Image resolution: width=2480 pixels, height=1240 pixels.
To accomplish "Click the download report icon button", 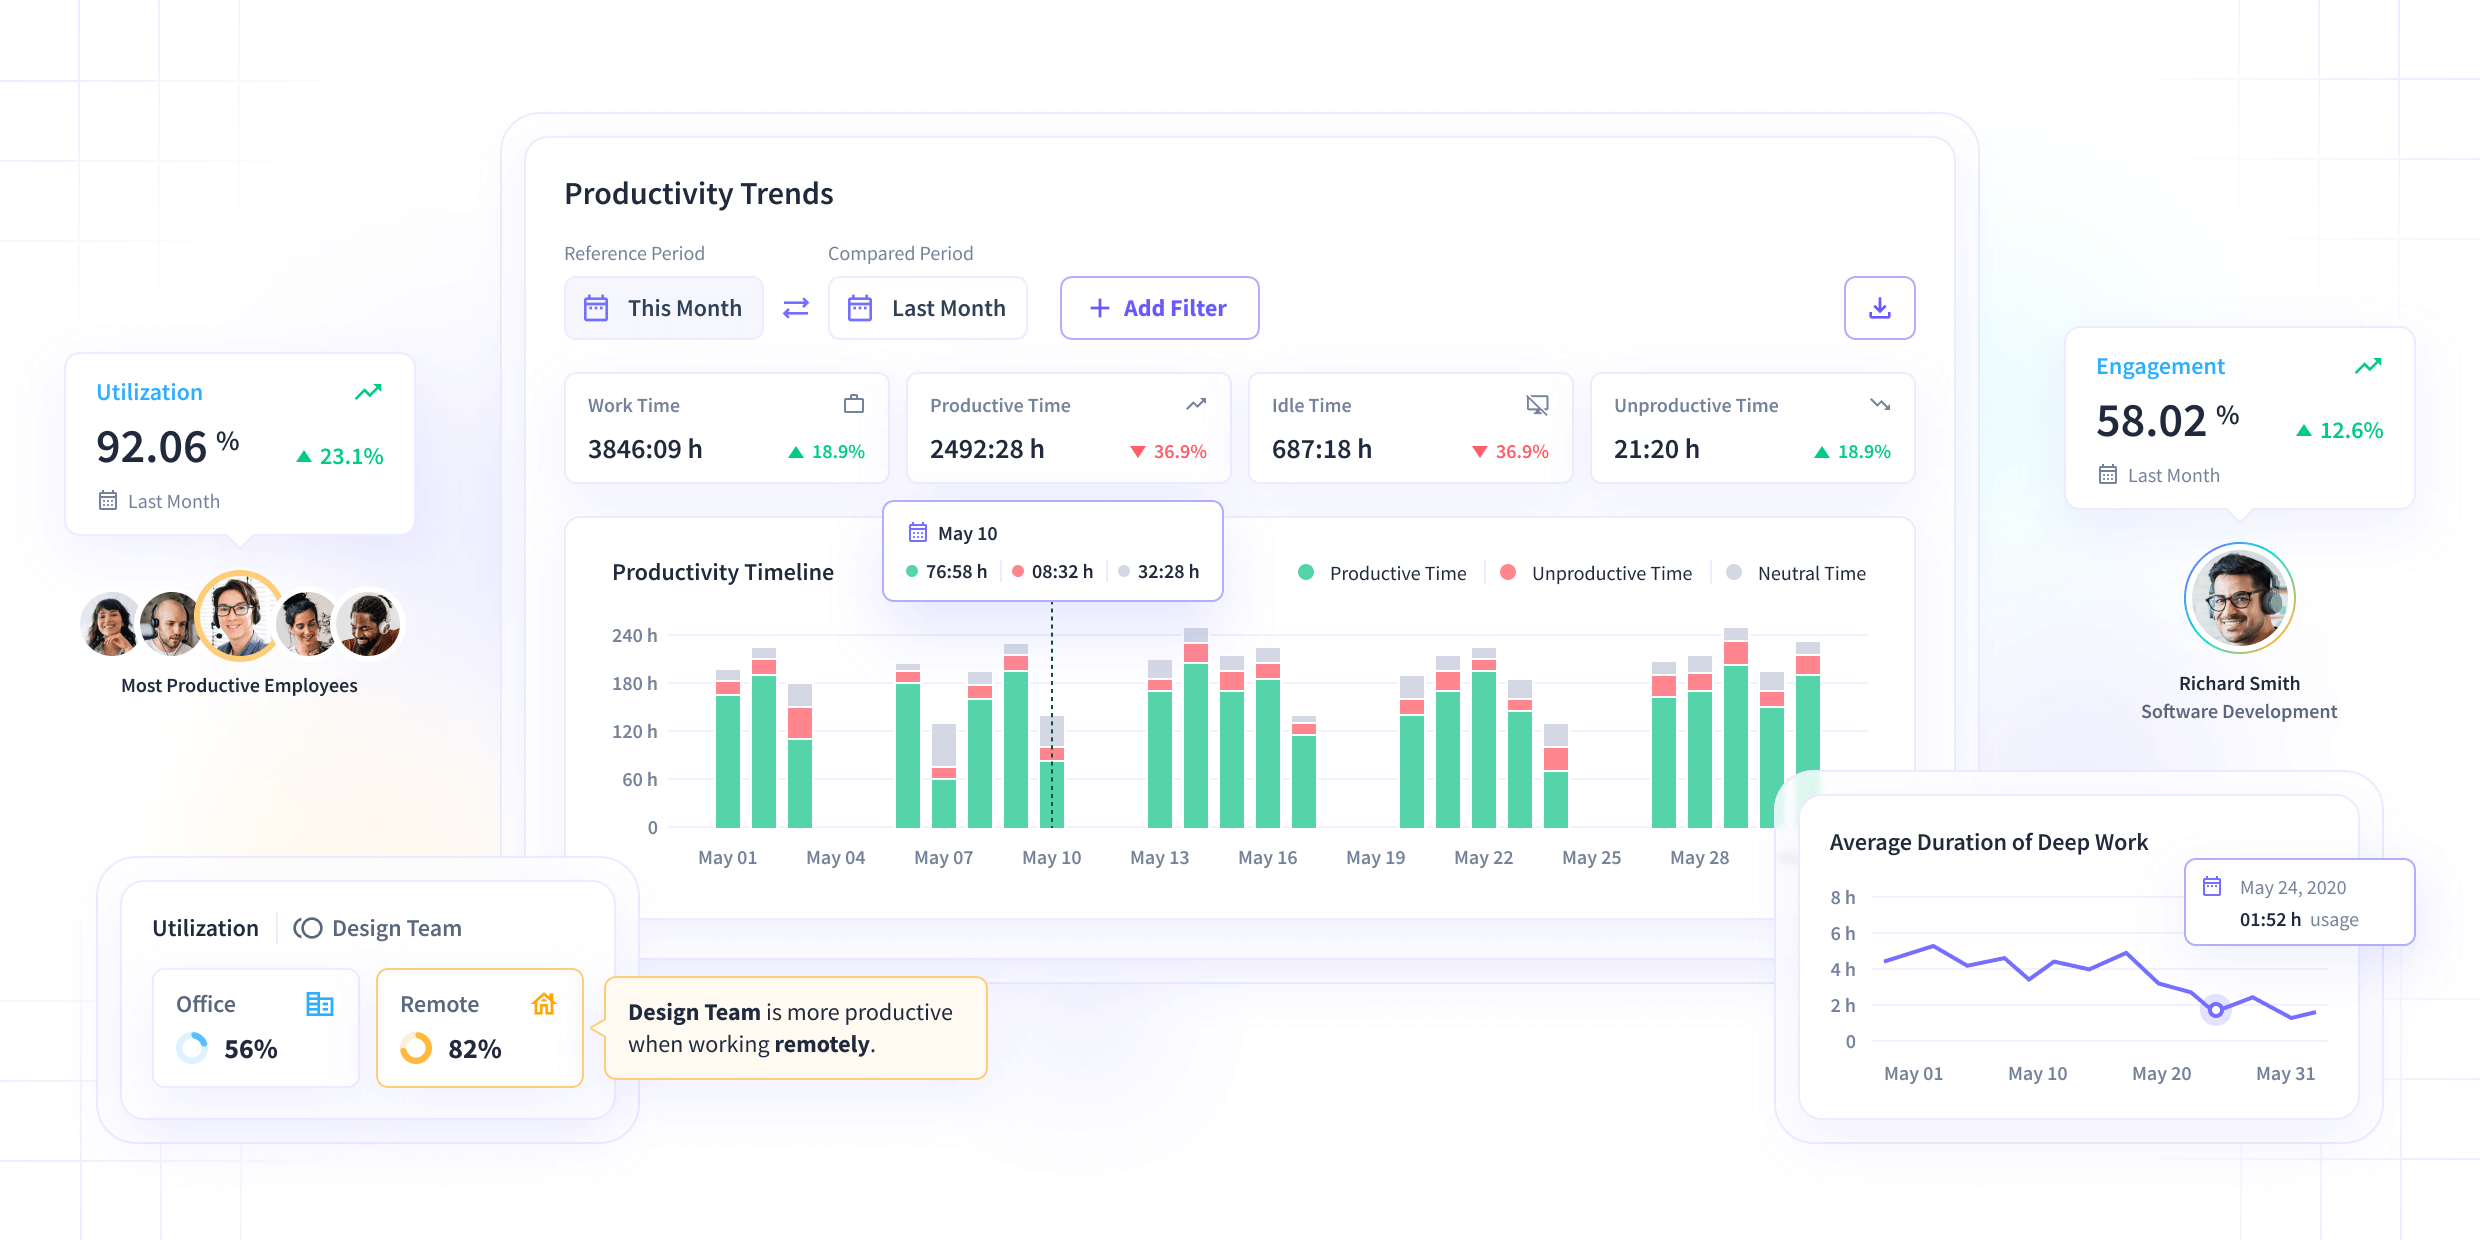I will pos(1879,308).
